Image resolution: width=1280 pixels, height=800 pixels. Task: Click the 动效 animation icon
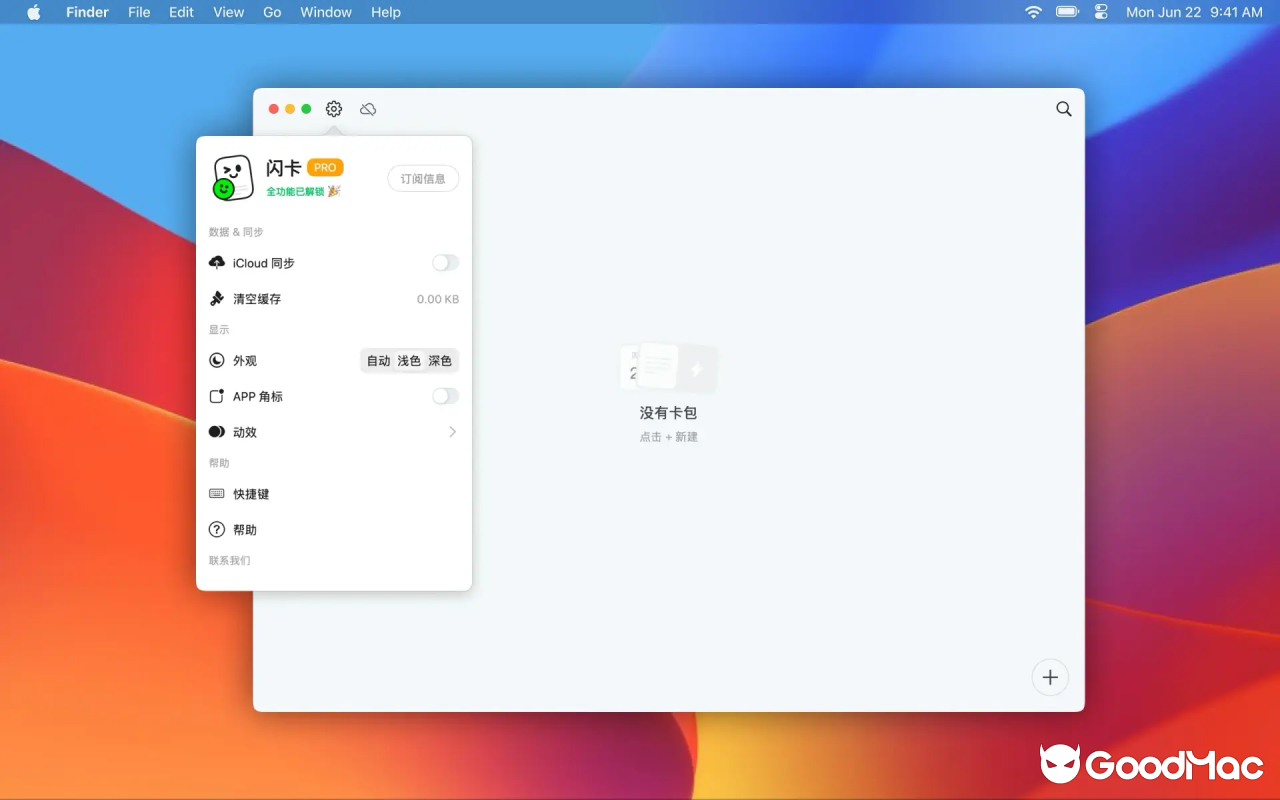217,432
